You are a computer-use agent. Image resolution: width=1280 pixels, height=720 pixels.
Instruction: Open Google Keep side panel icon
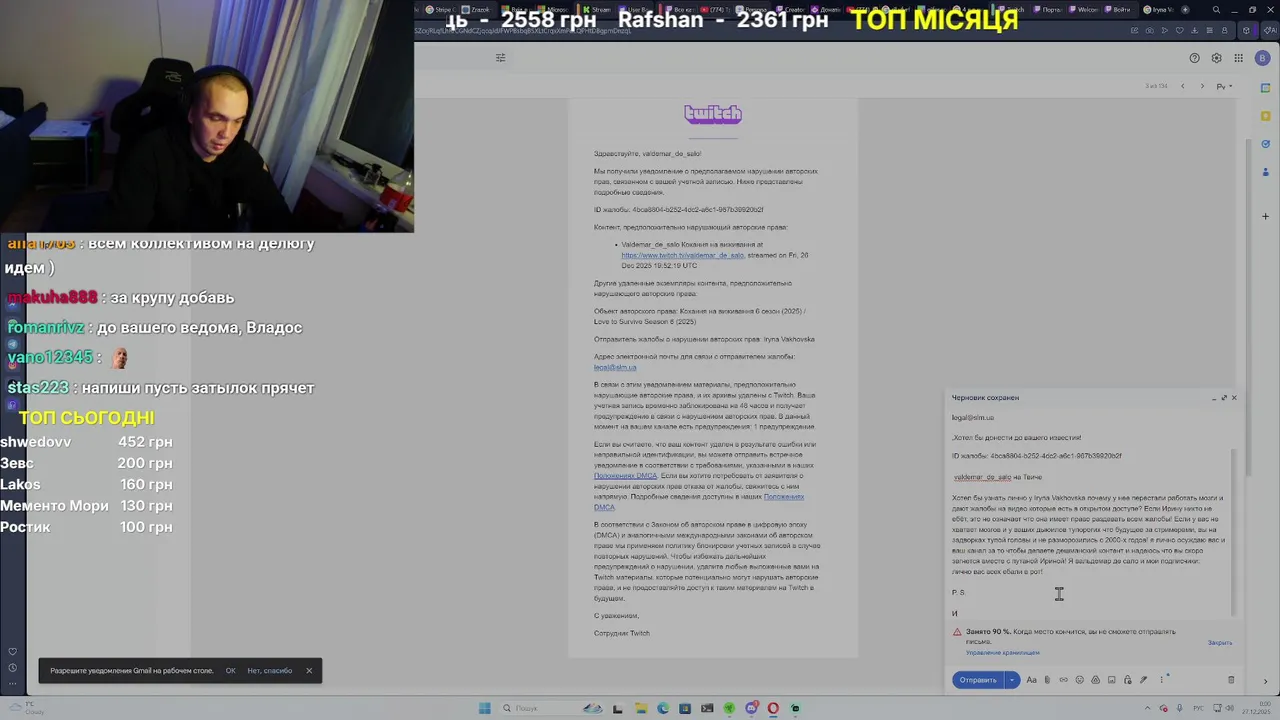(x=1266, y=115)
